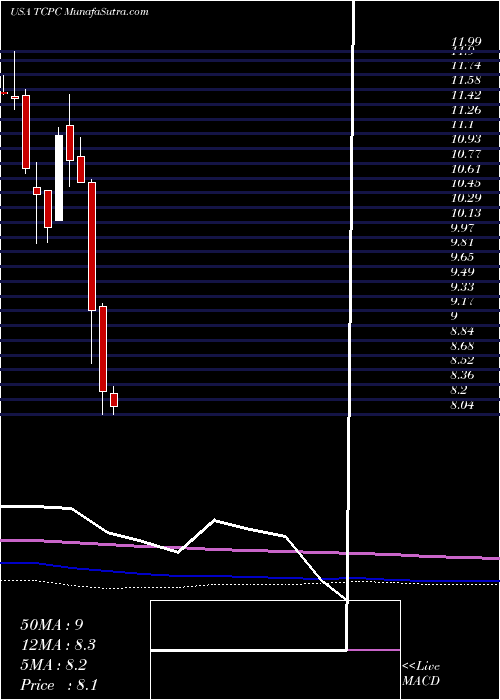
Task: Click the 10.13 price axis label
Action: pyautogui.click(x=466, y=213)
